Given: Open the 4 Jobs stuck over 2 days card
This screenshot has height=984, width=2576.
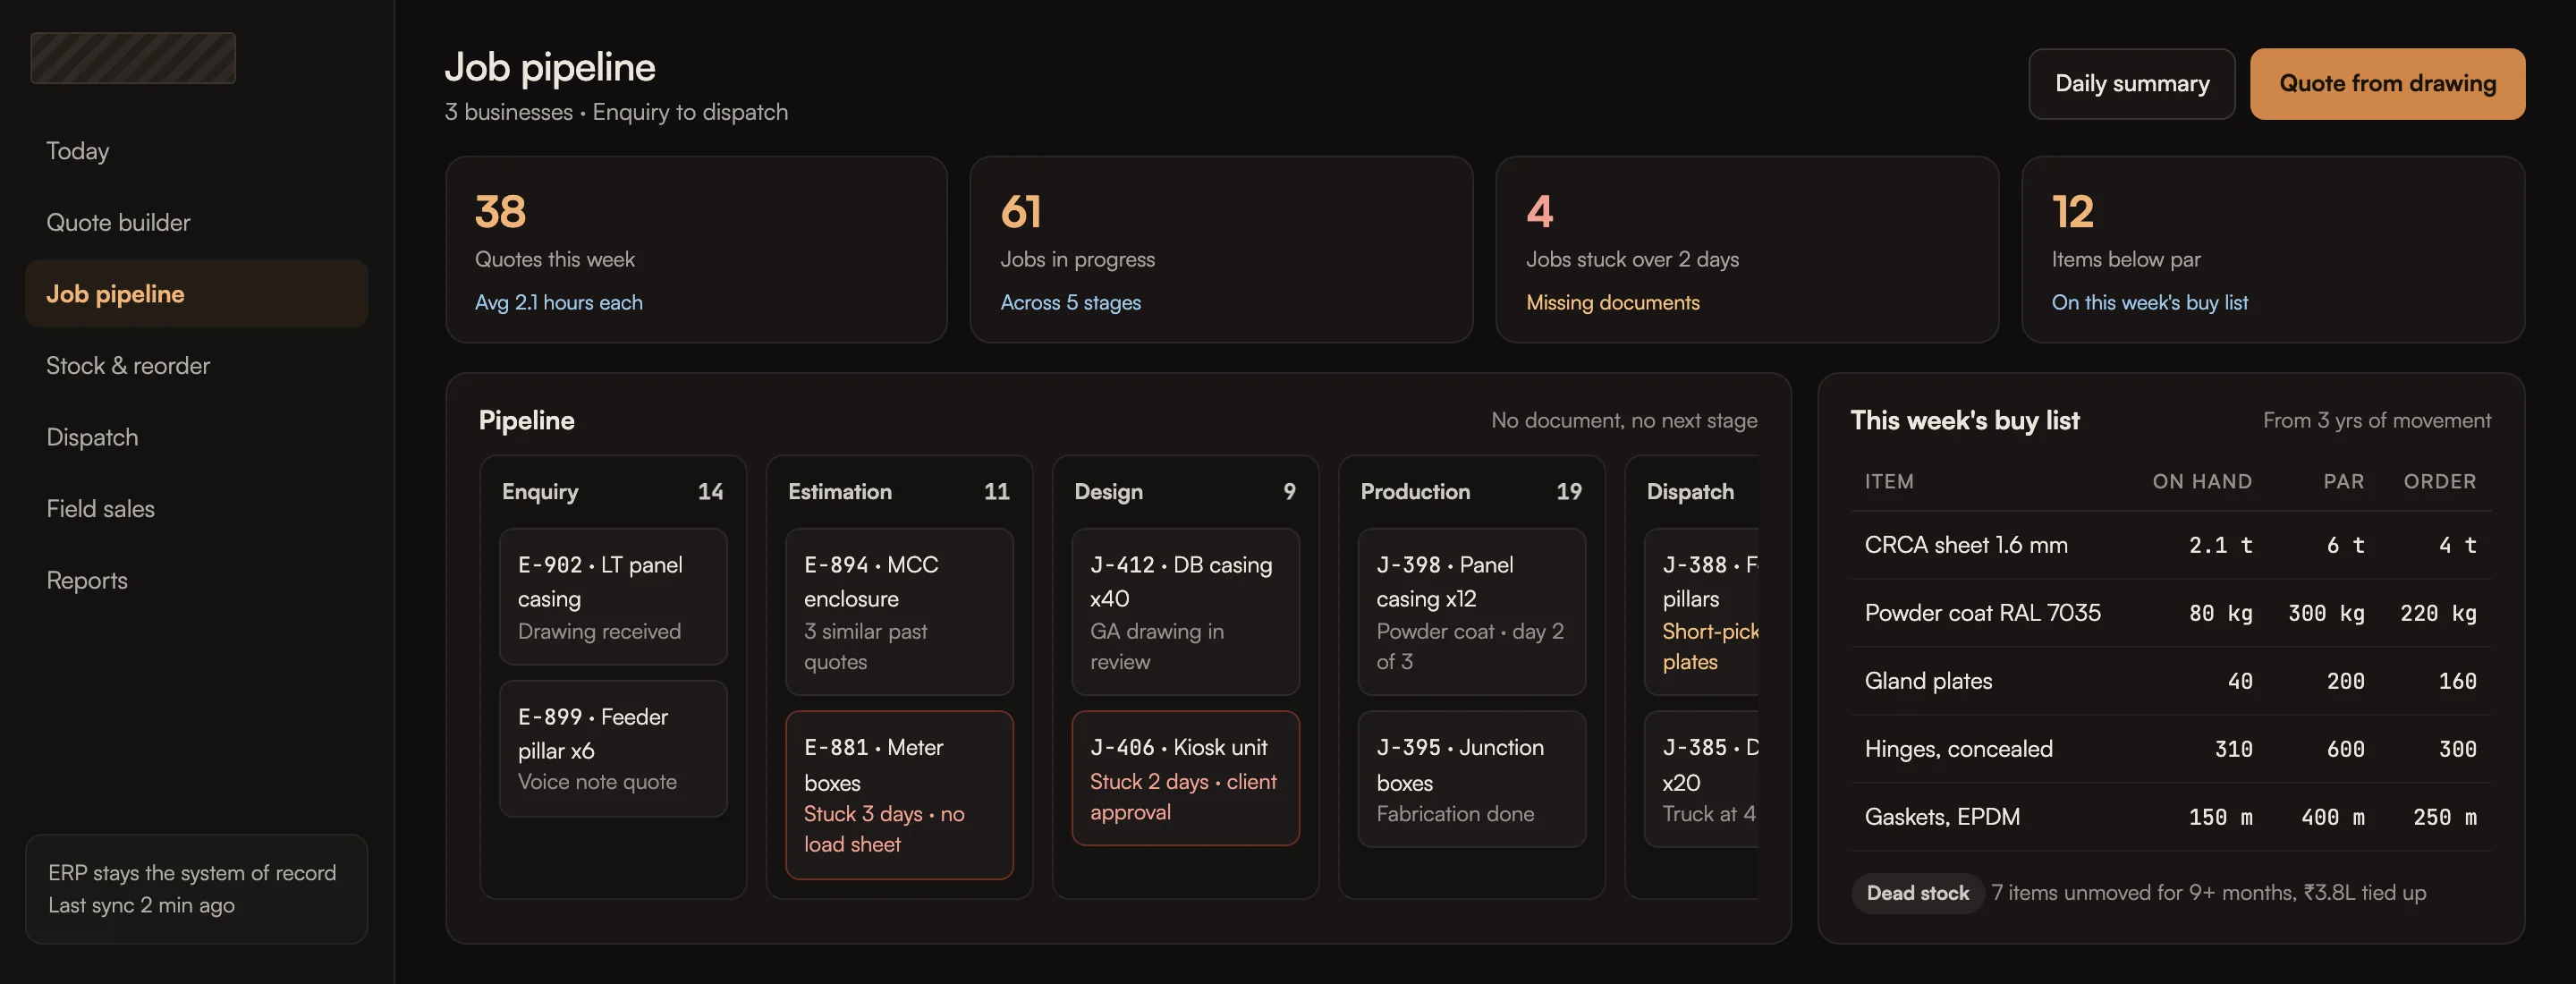Looking at the screenshot, I should click(x=1747, y=249).
